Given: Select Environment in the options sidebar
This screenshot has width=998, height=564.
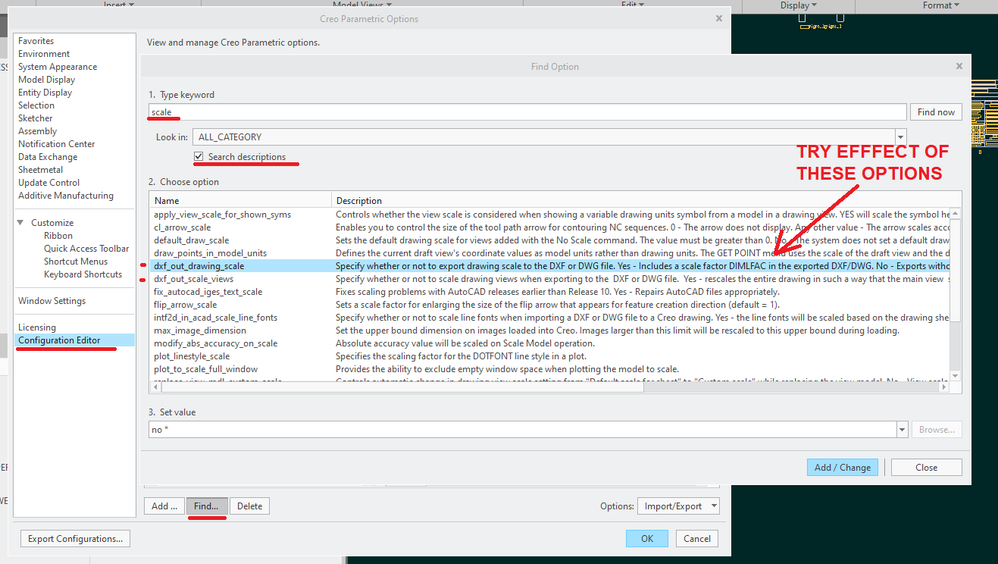Looking at the screenshot, I should coord(44,53).
